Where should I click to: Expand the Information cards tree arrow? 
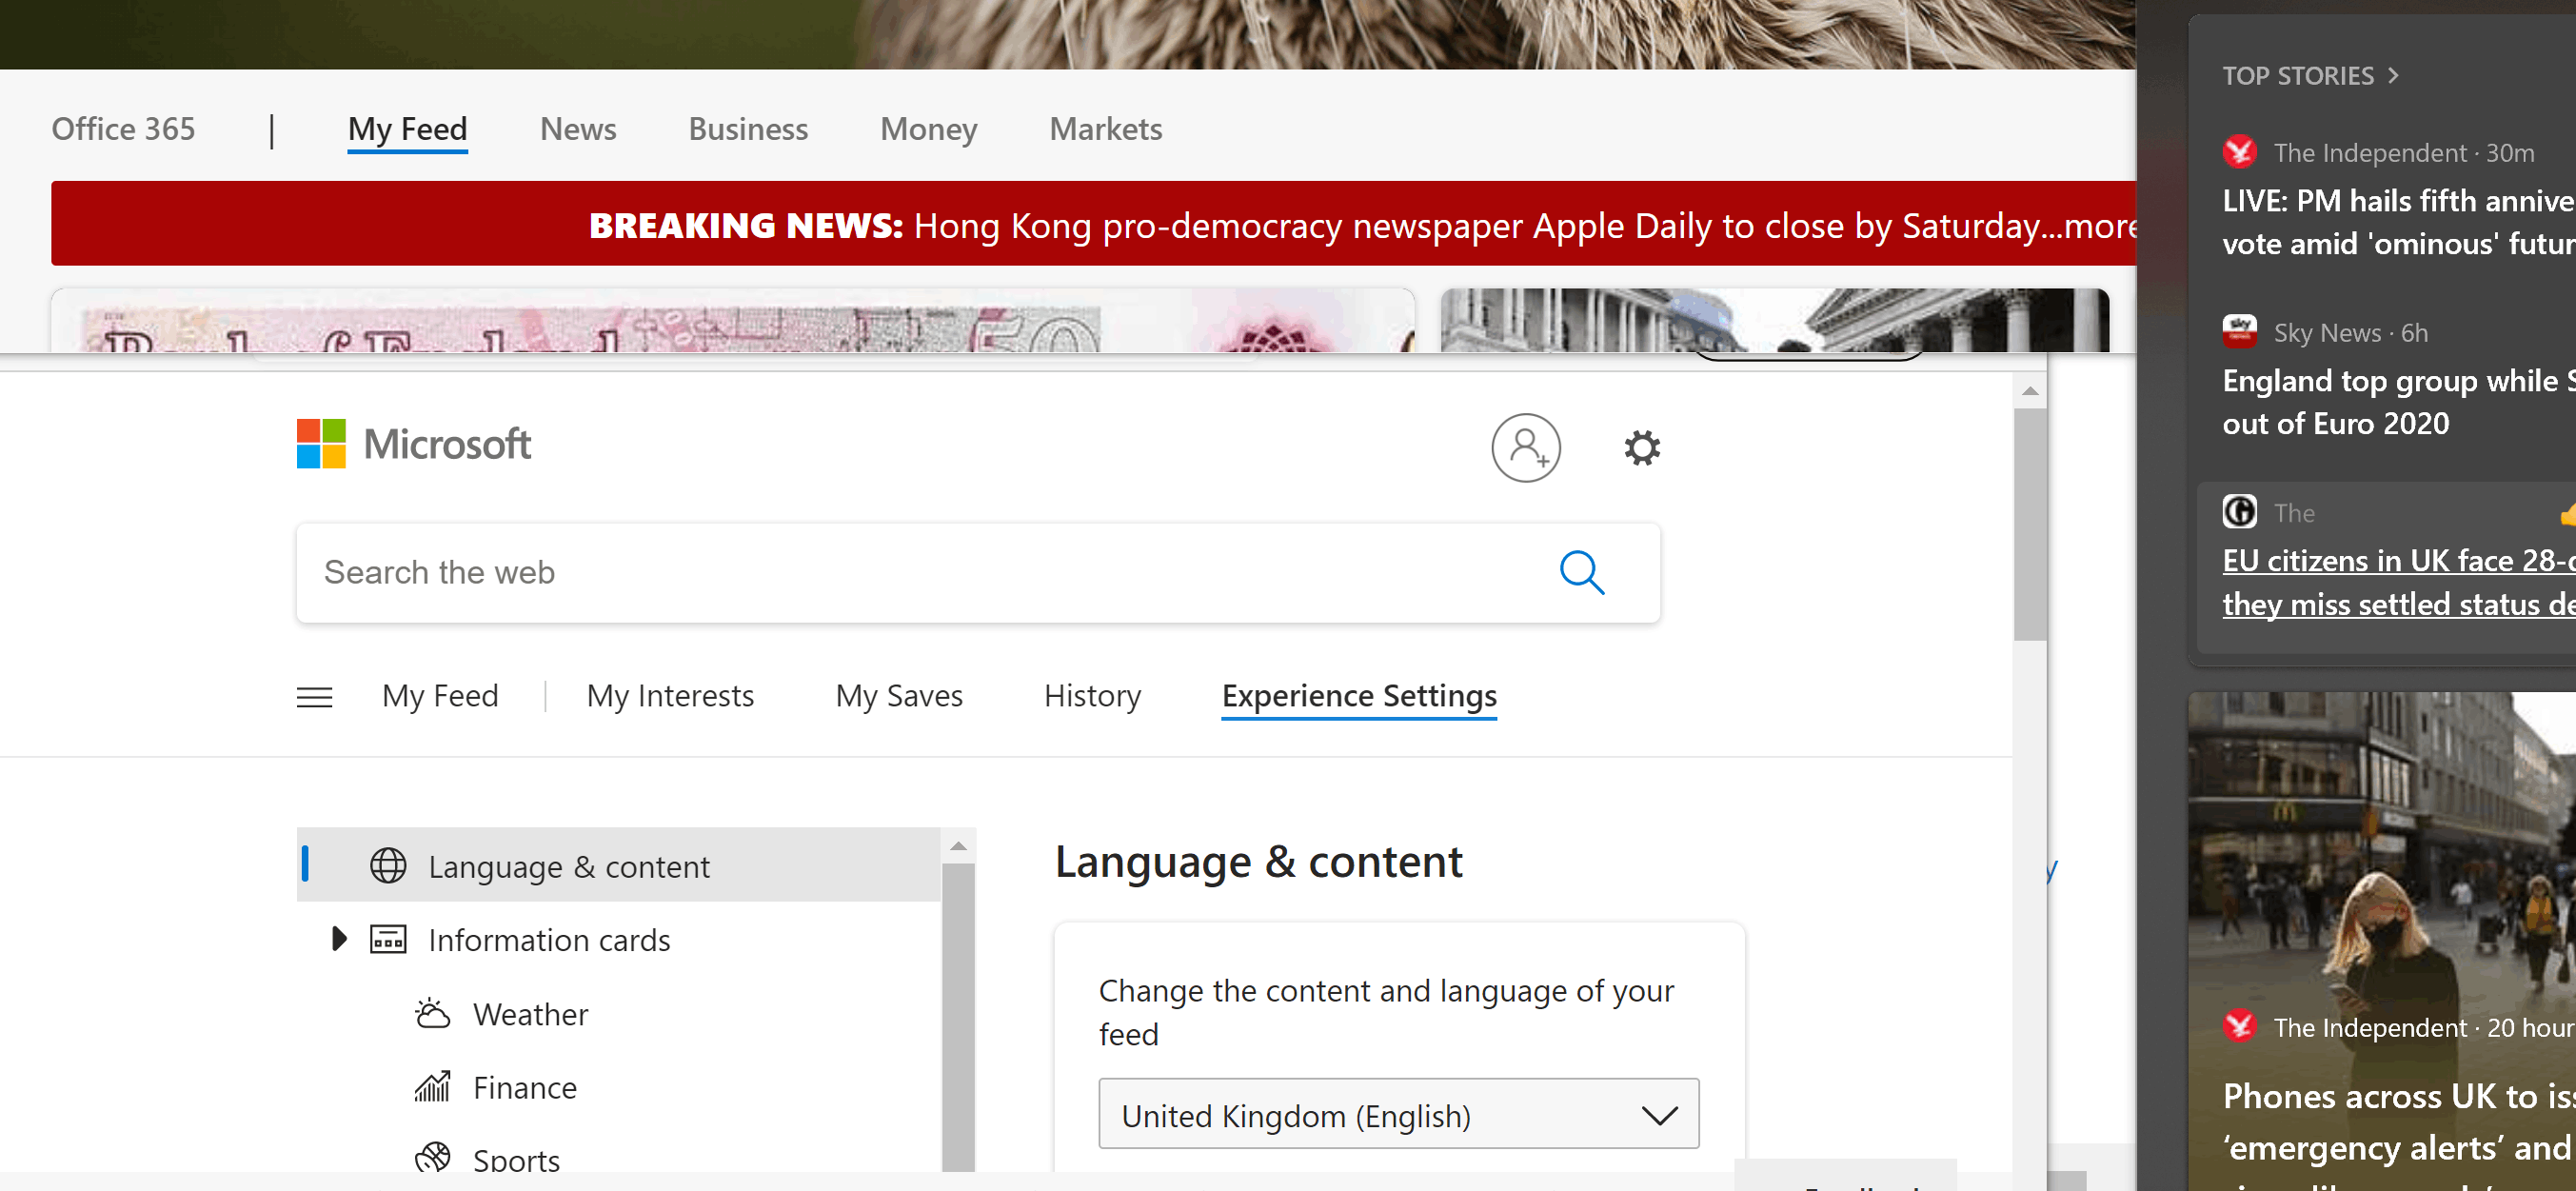(338, 938)
